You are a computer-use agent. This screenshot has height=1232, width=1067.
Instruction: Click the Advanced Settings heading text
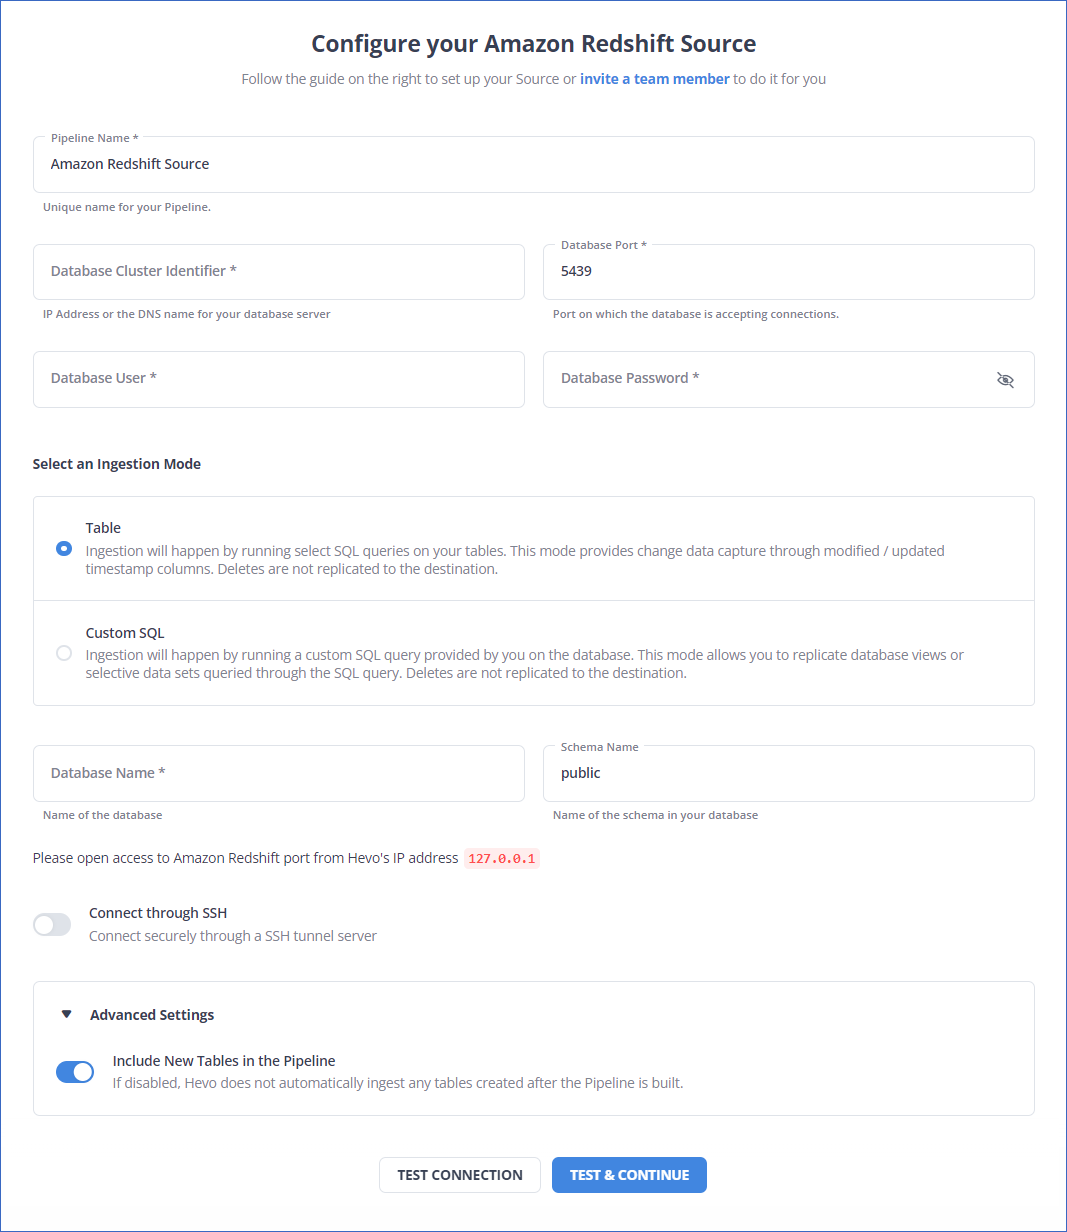click(x=152, y=1015)
